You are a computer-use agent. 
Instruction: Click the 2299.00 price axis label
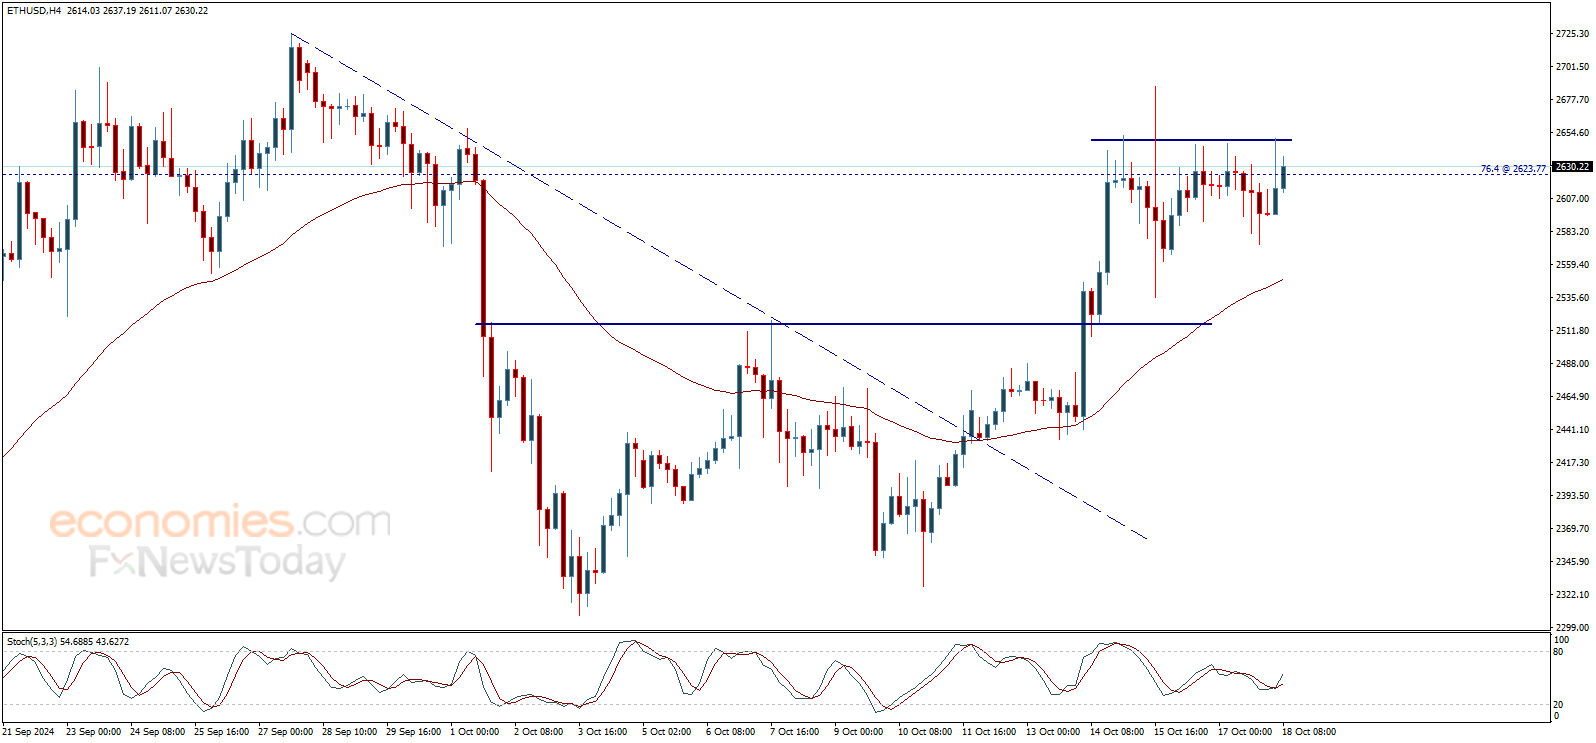pyautogui.click(x=1572, y=628)
